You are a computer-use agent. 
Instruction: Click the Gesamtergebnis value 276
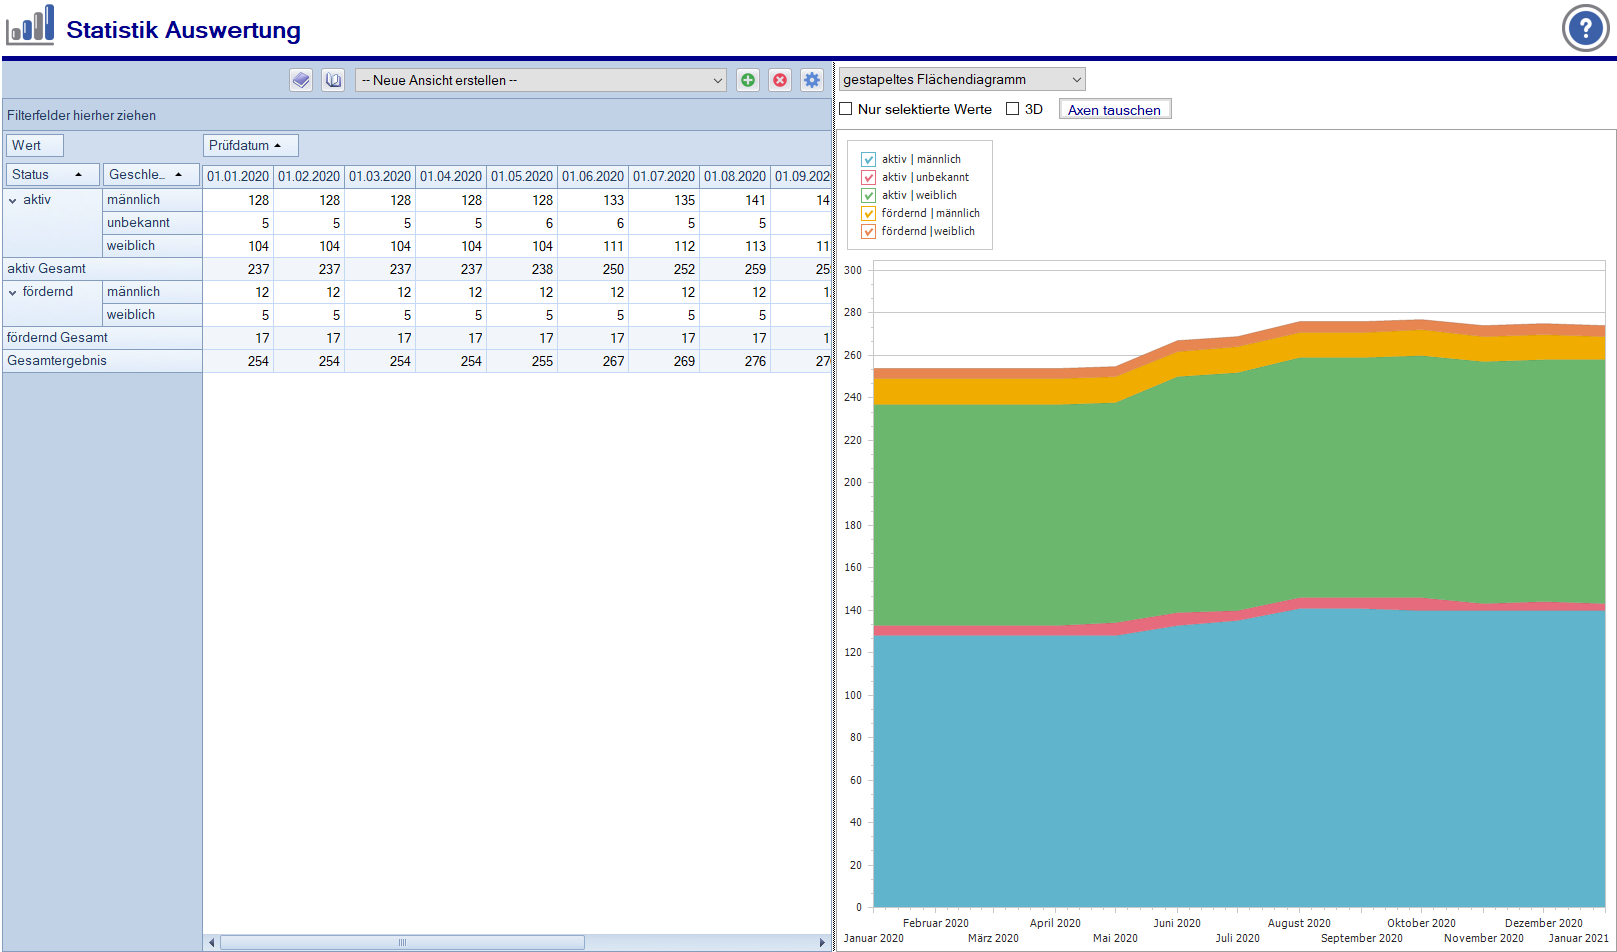pos(735,361)
